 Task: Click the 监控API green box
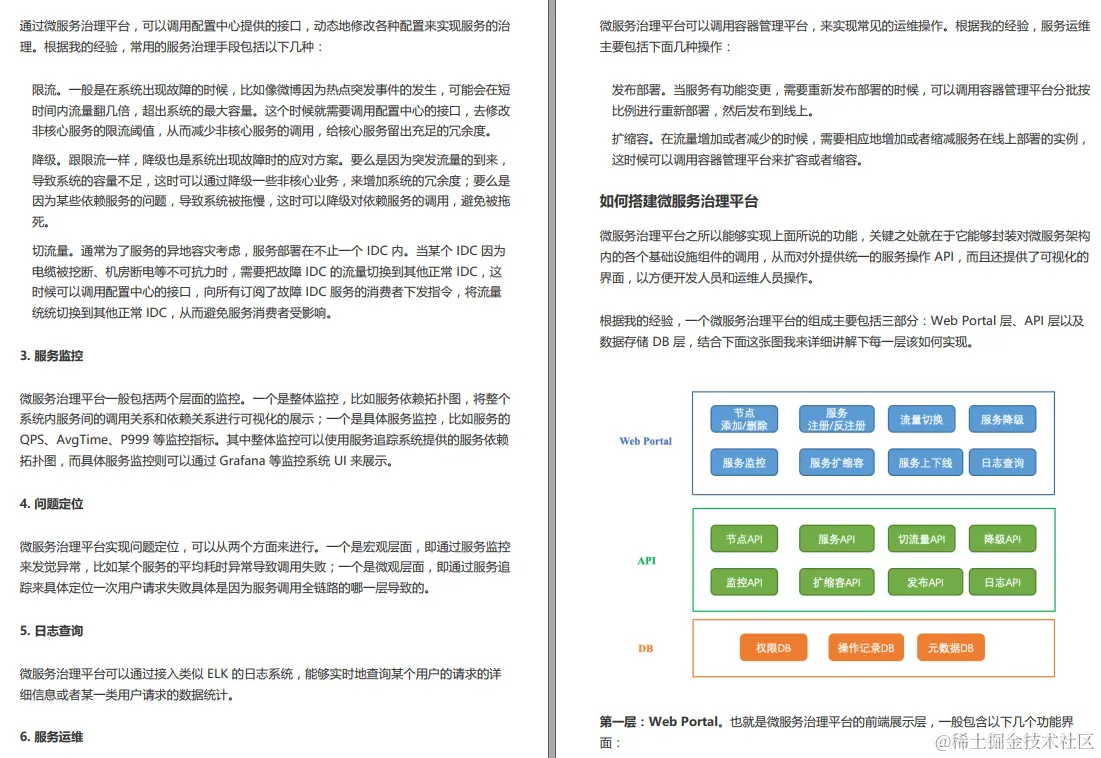click(x=744, y=582)
